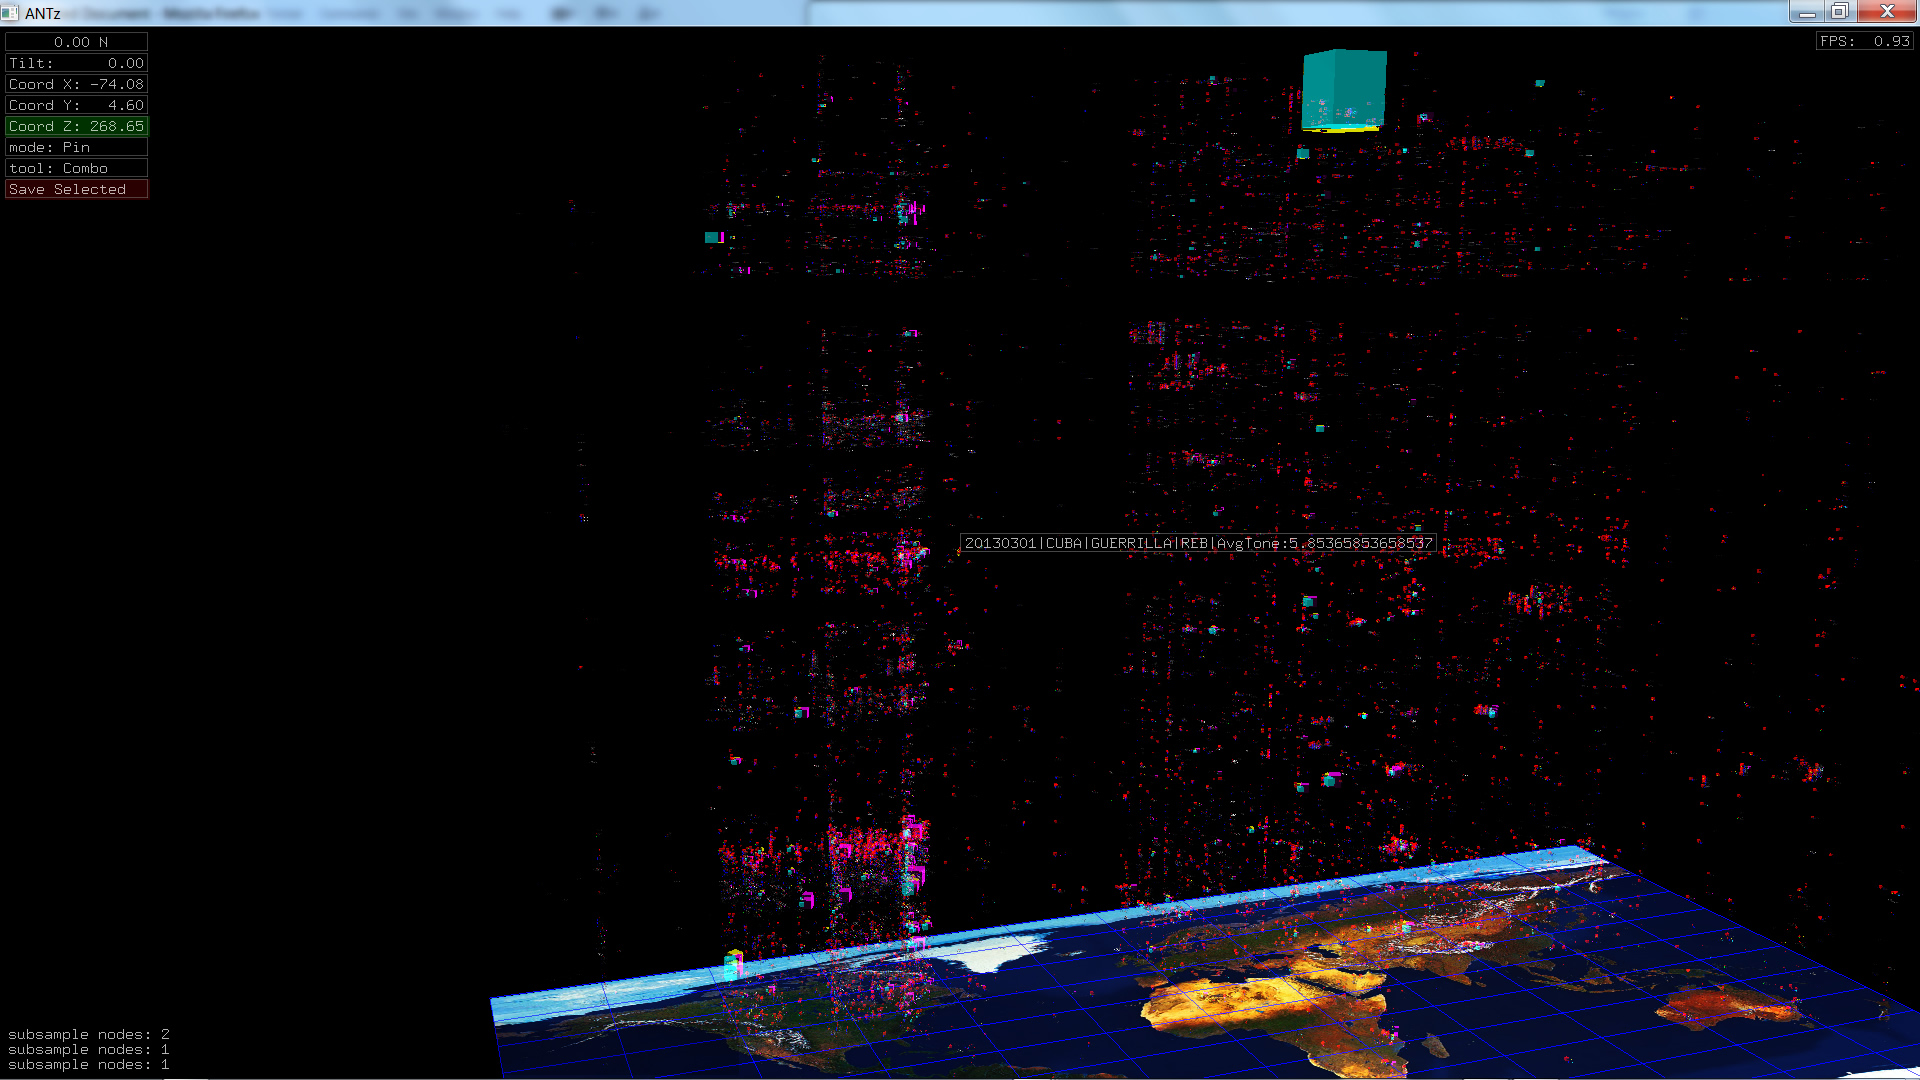Image resolution: width=1920 pixels, height=1080 pixels.
Task: Select the highlighted Coord Z field
Action: point(77,126)
